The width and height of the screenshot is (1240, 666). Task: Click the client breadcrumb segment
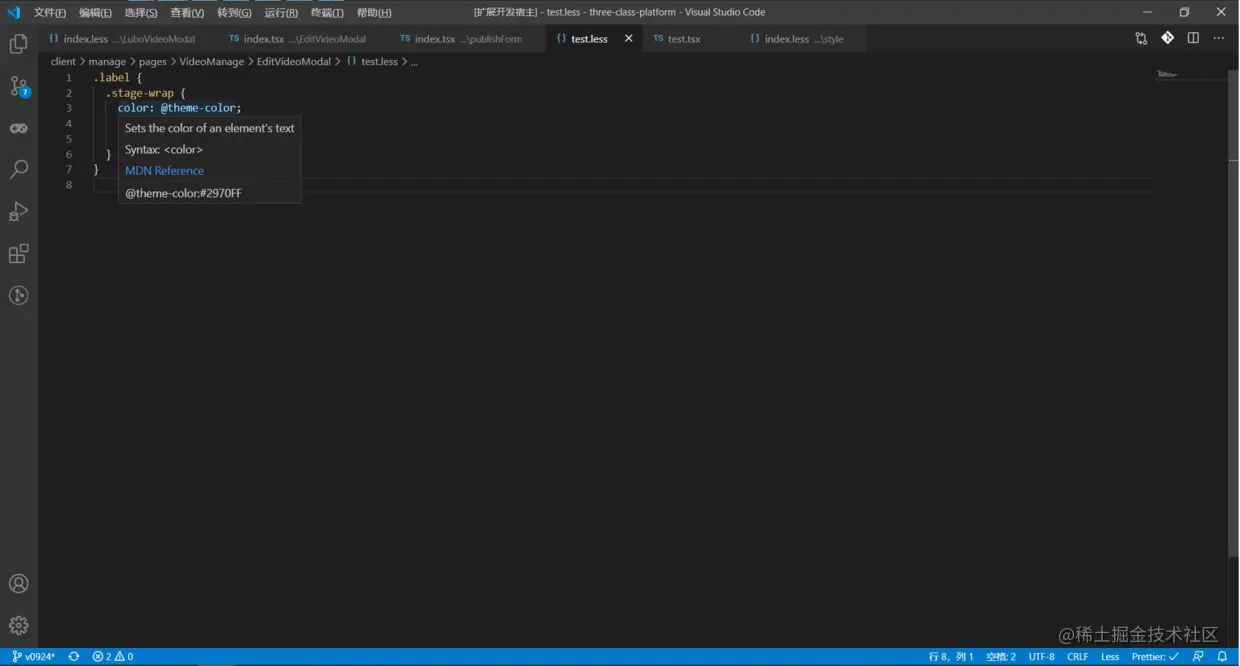pyautogui.click(x=63, y=61)
